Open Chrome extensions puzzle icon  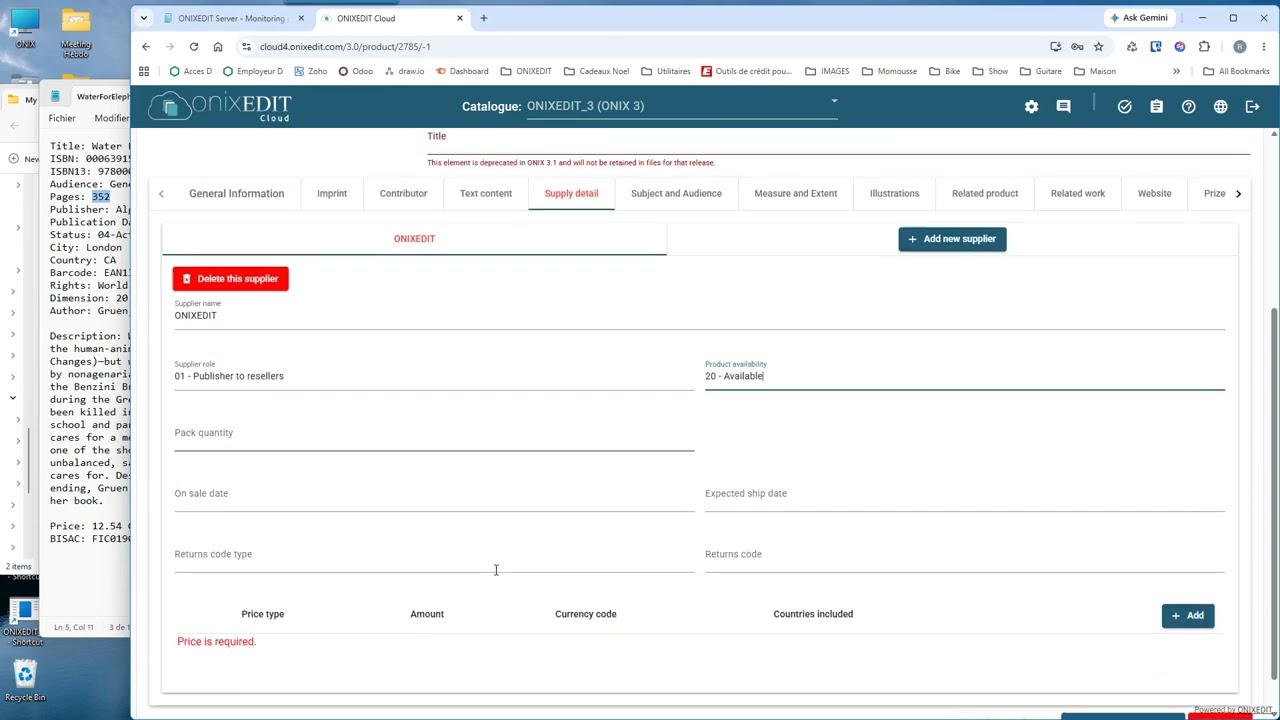tap(1204, 46)
